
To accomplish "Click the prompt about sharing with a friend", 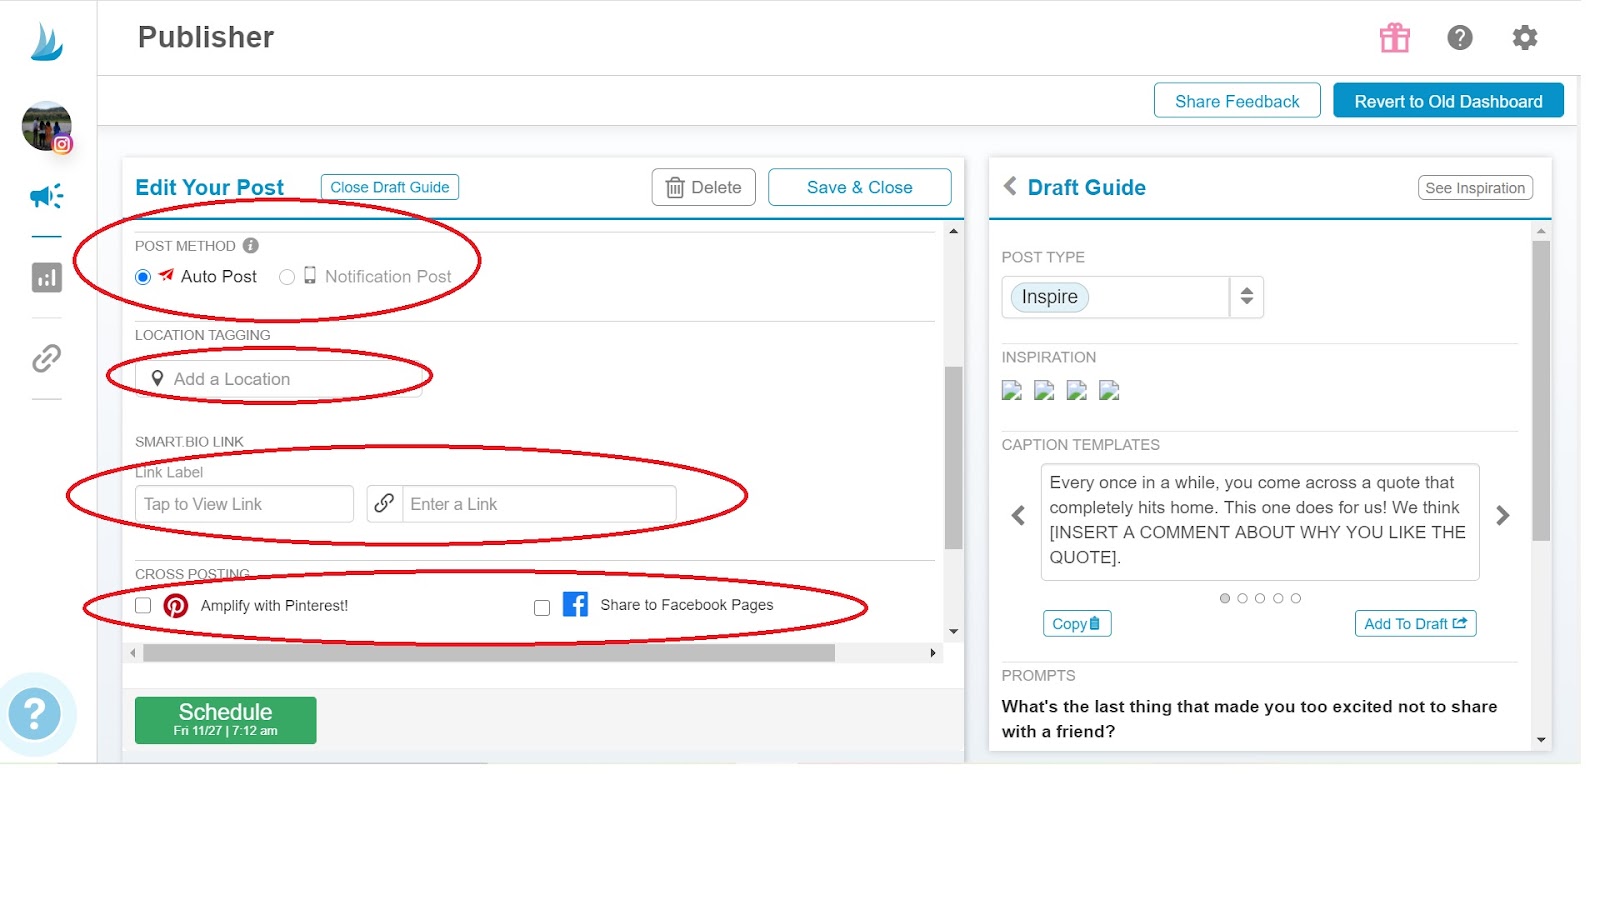I will coord(1250,719).
